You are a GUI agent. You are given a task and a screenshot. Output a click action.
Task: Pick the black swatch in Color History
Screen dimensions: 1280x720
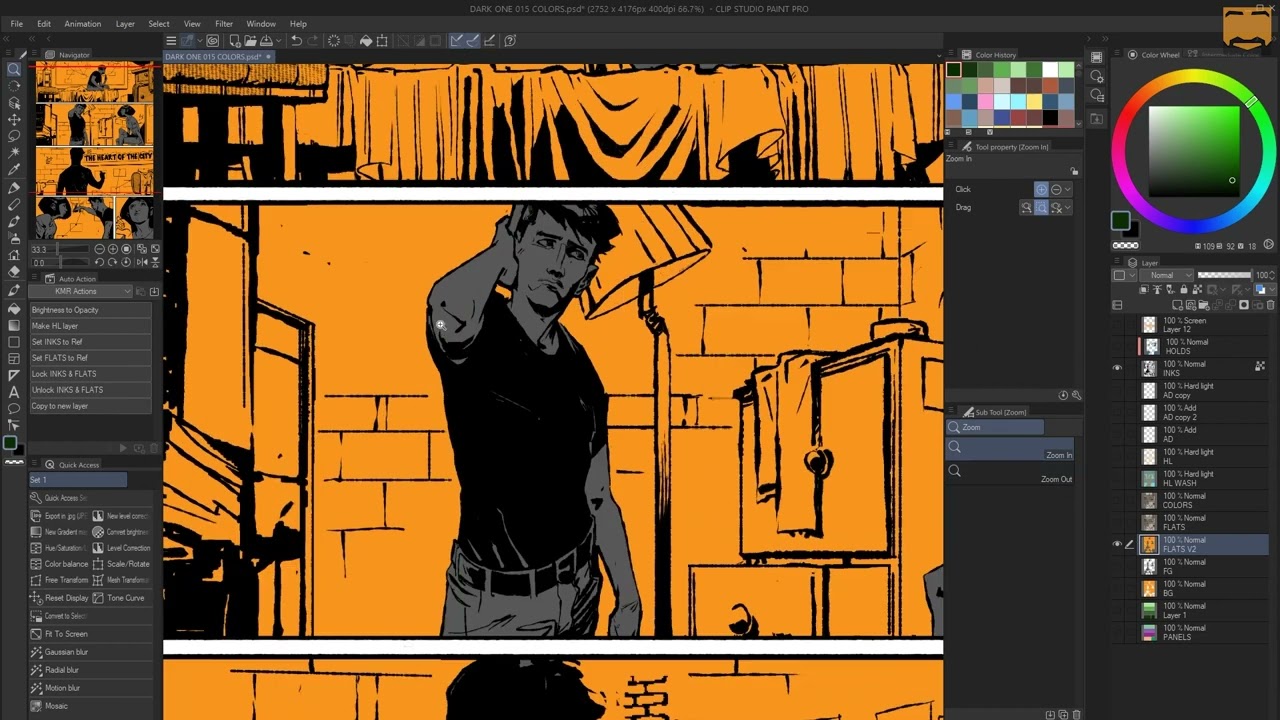point(1050,119)
